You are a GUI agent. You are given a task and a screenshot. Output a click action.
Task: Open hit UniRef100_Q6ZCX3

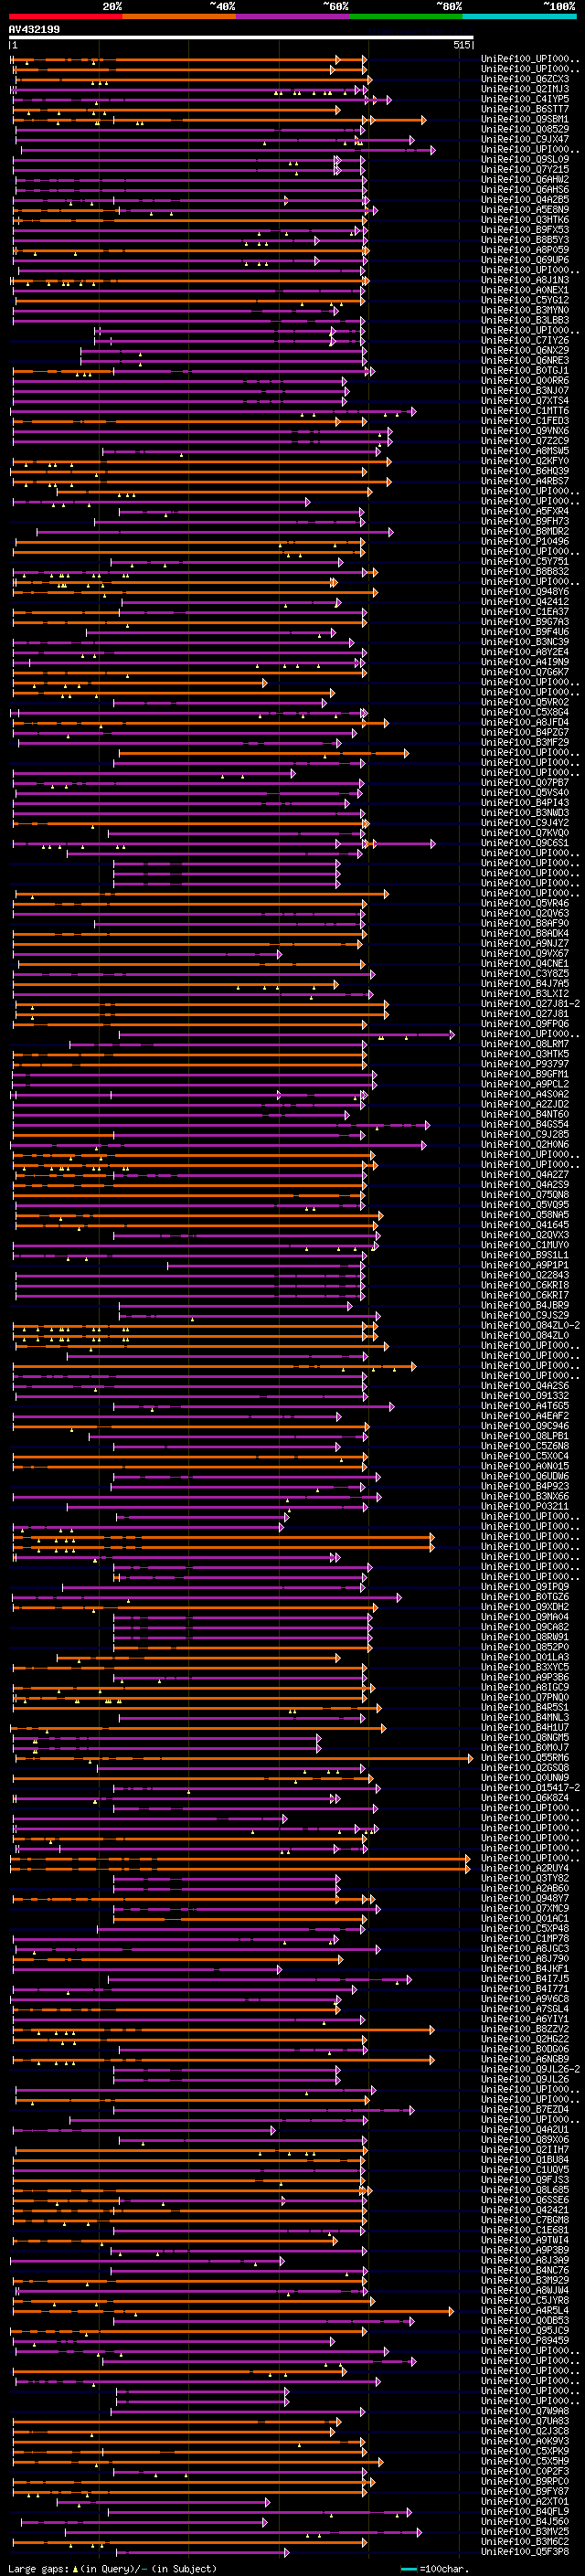[525, 79]
